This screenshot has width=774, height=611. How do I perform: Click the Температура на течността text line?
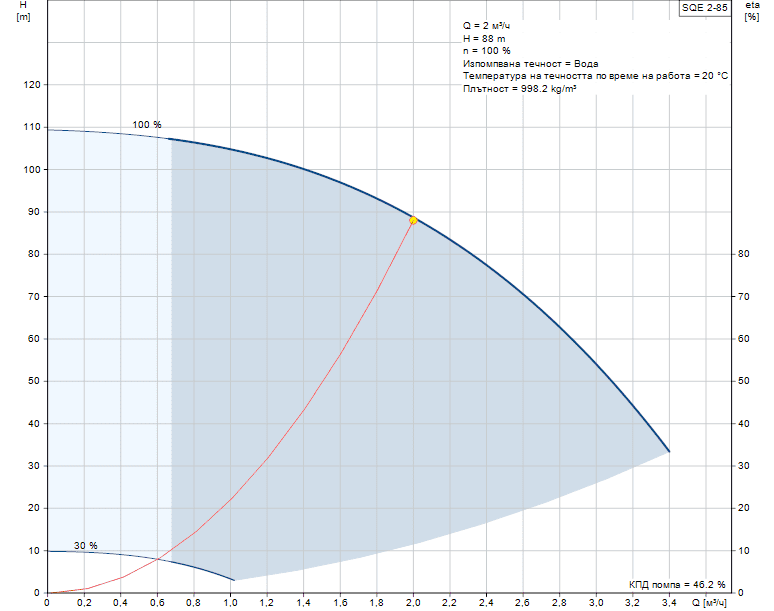[x=595, y=77]
